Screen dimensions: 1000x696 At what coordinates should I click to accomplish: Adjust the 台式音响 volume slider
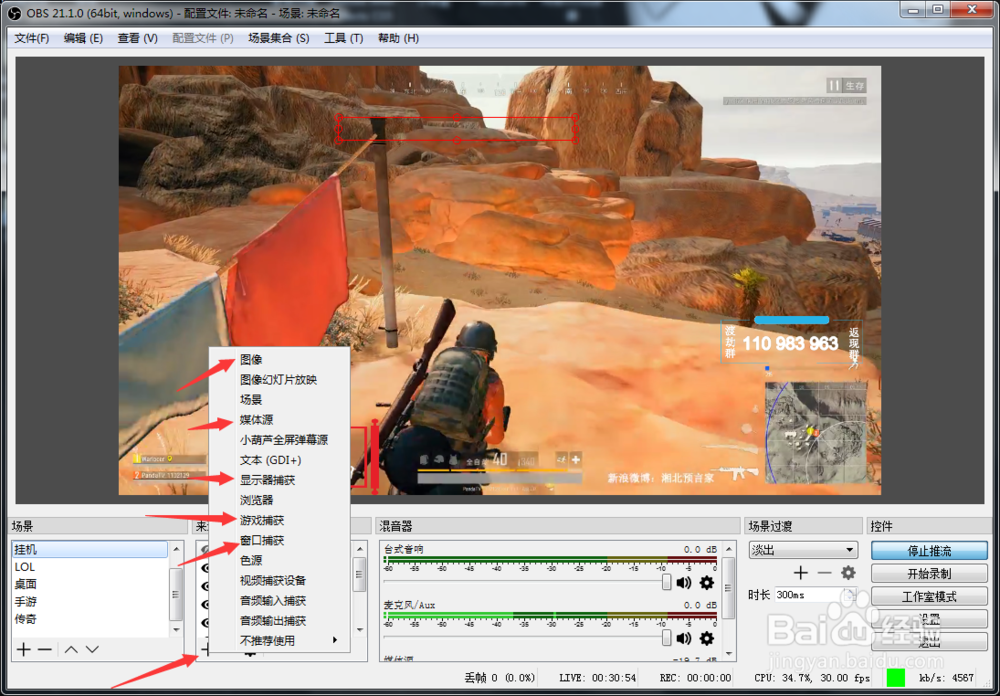click(x=666, y=582)
